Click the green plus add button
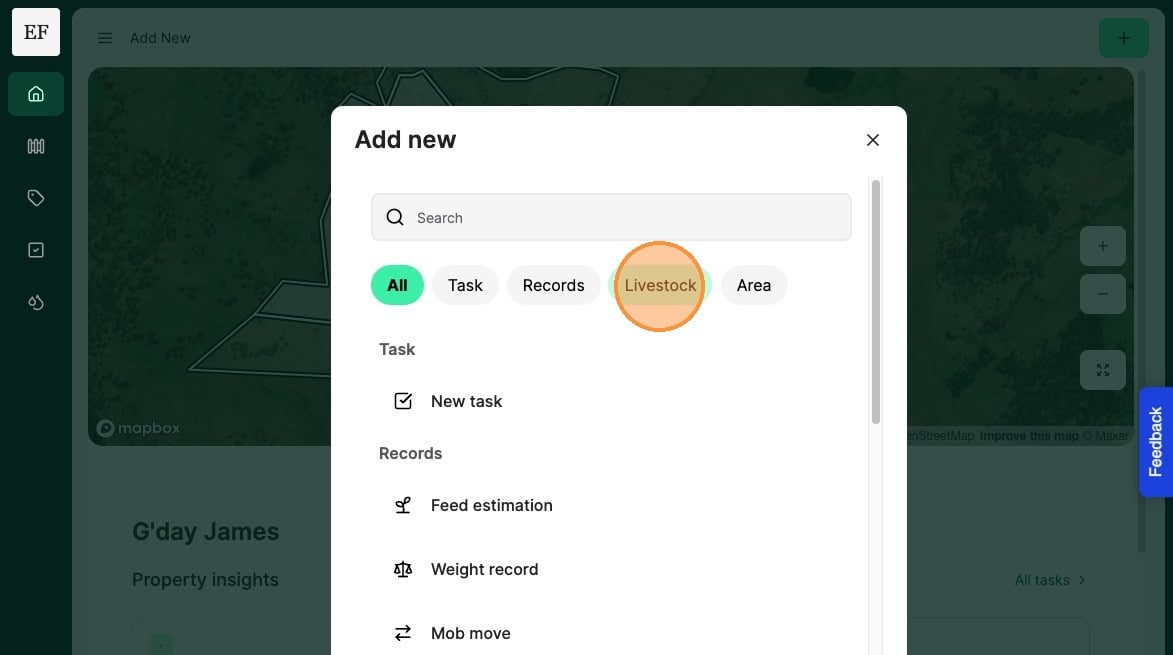 coord(1123,38)
